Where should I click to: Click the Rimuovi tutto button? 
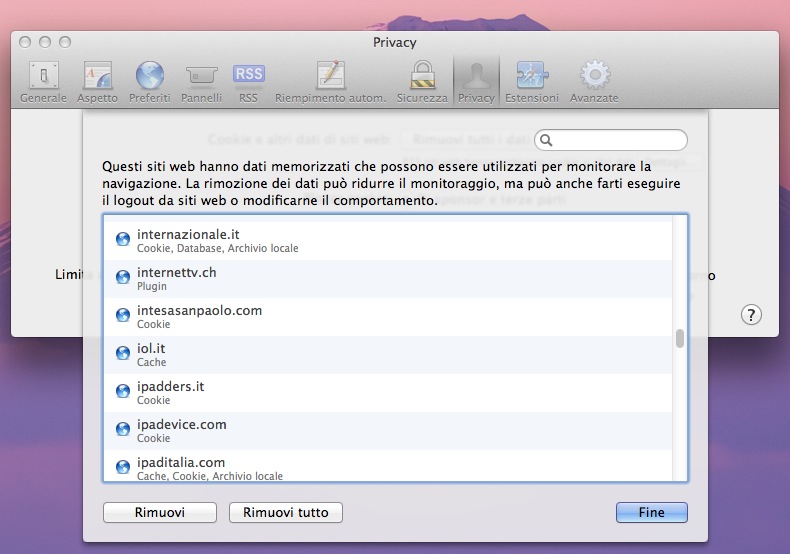click(x=286, y=513)
